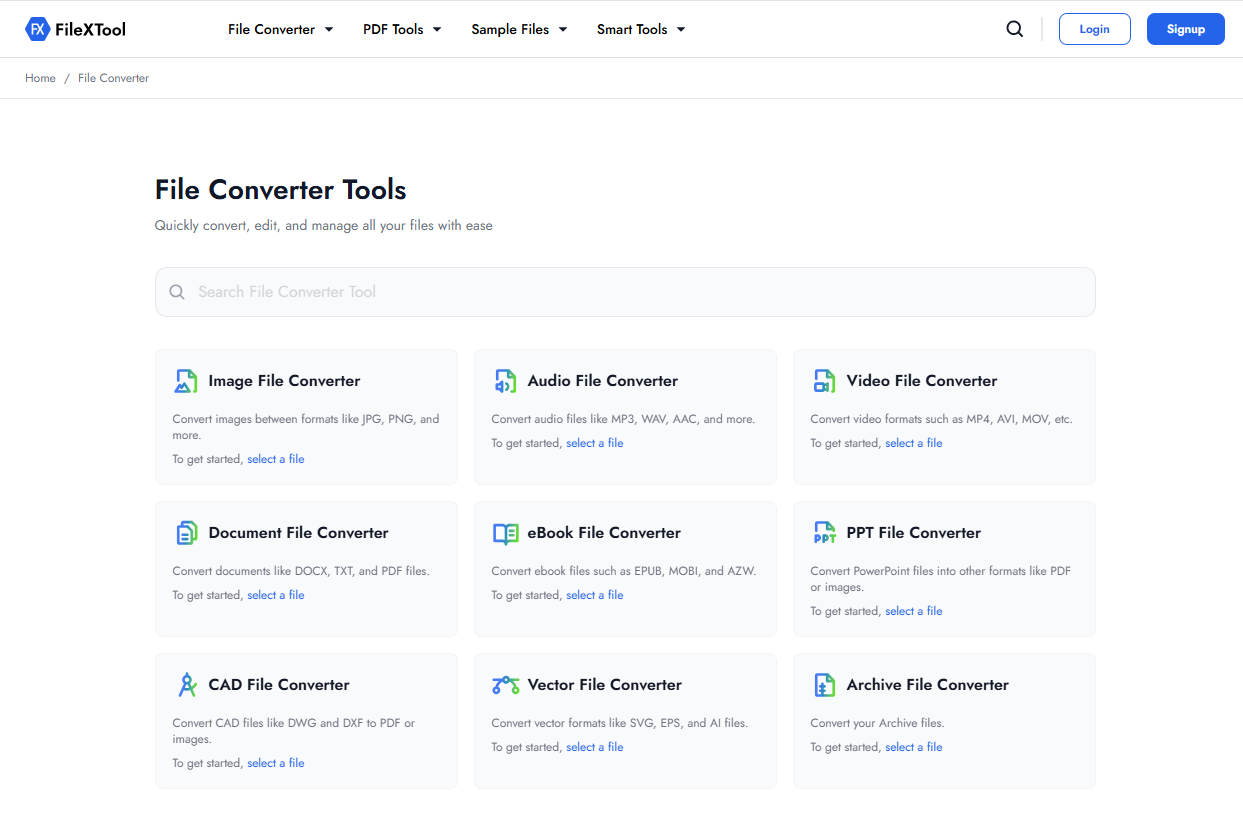The height and width of the screenshot is (839, 1243).
Task: Open 'select a file' under Archive File Converter
Action: [913, 746]
